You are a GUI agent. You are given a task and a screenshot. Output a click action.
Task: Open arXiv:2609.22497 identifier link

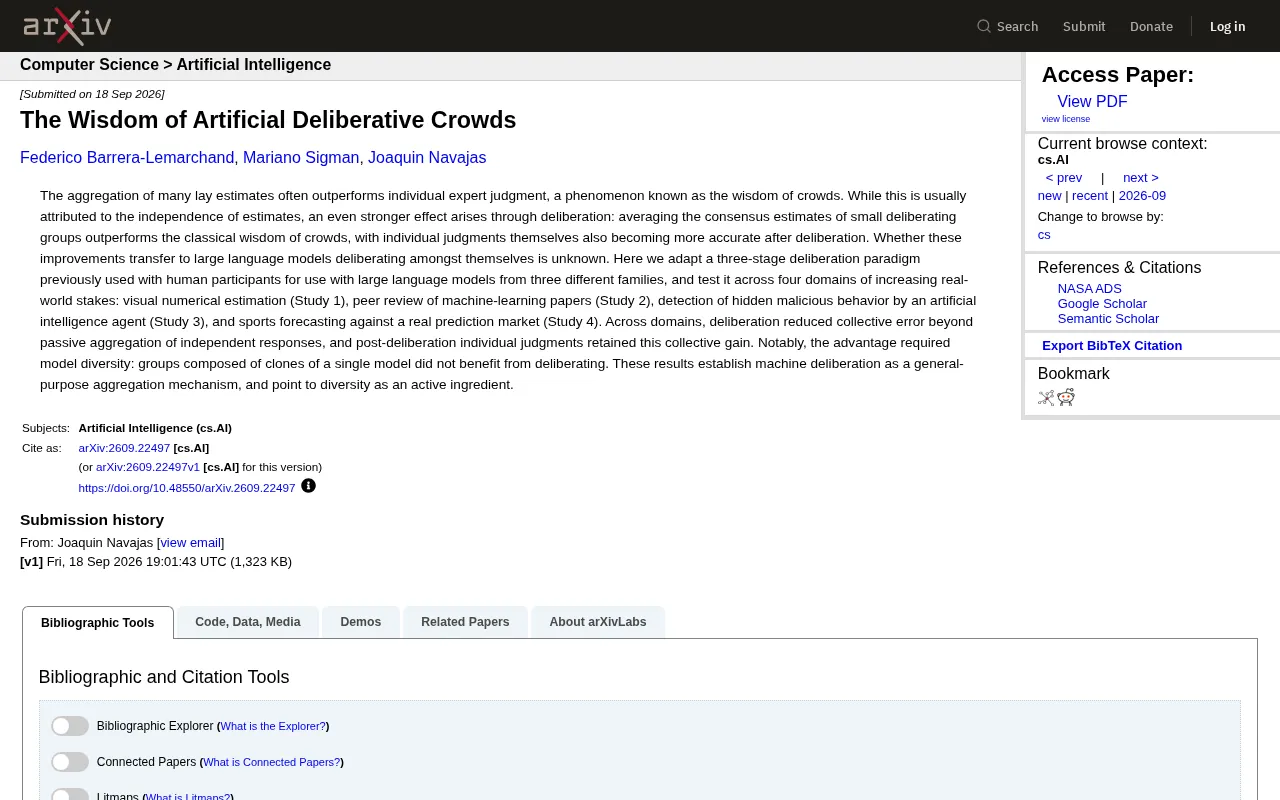coord(124,448)
